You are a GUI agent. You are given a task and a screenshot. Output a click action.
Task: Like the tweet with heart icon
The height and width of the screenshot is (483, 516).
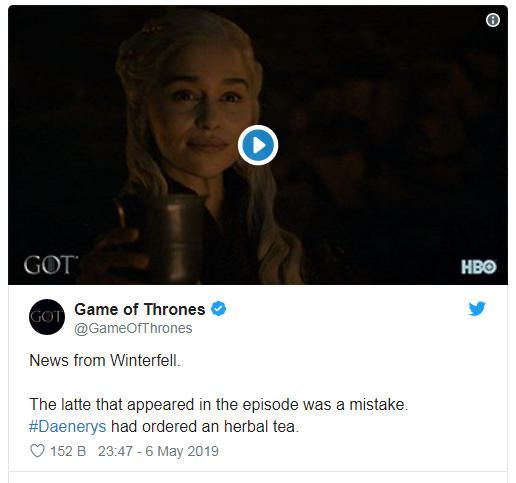(37, 451)
